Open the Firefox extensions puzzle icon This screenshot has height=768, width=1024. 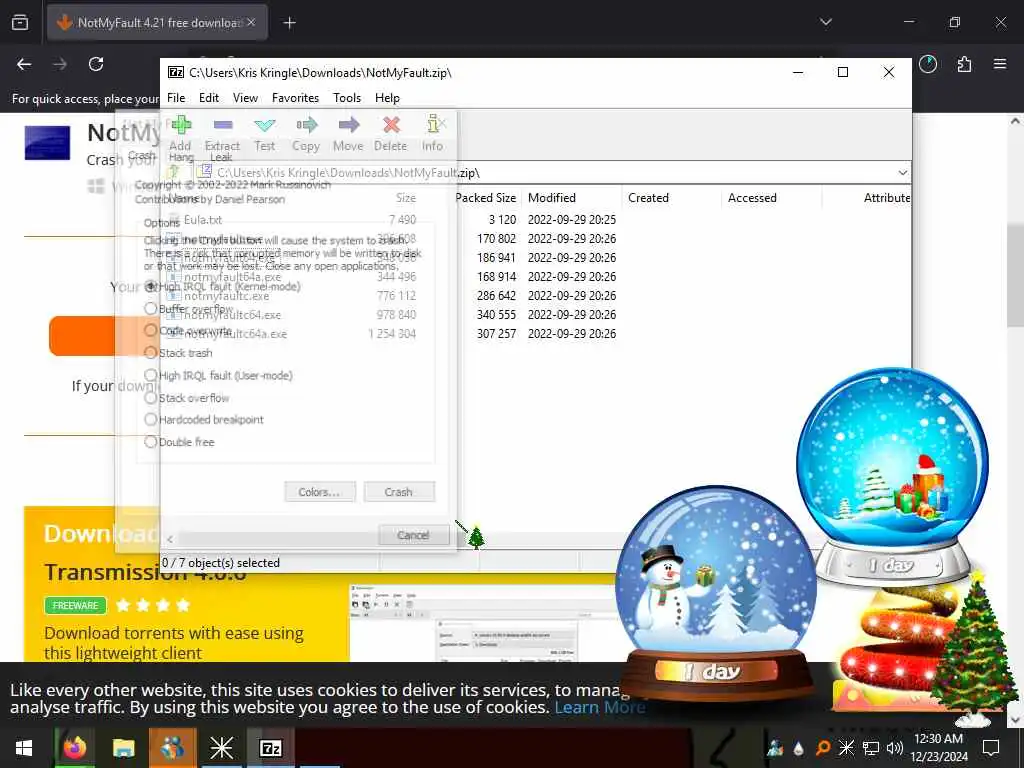tap(964, 64)
